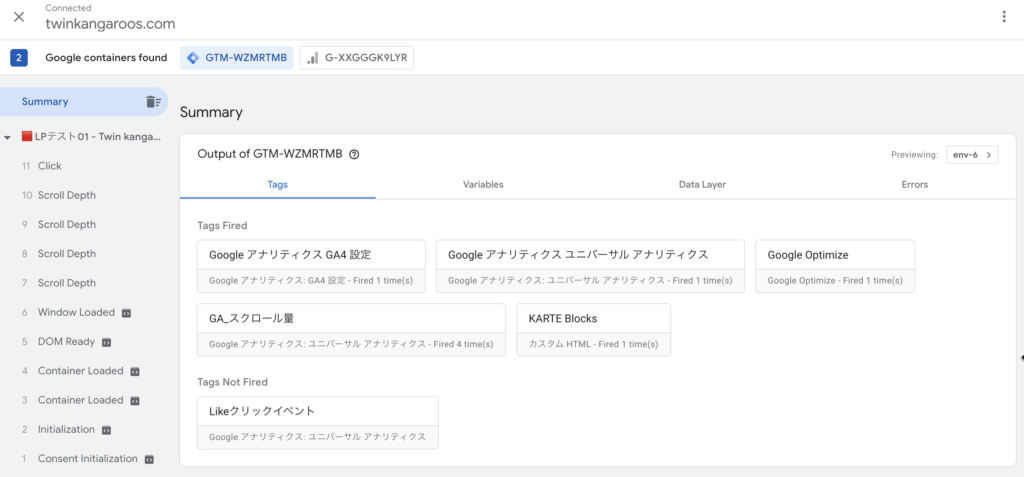Click the code icon beside Window Loaded

(x=126, y=313)
